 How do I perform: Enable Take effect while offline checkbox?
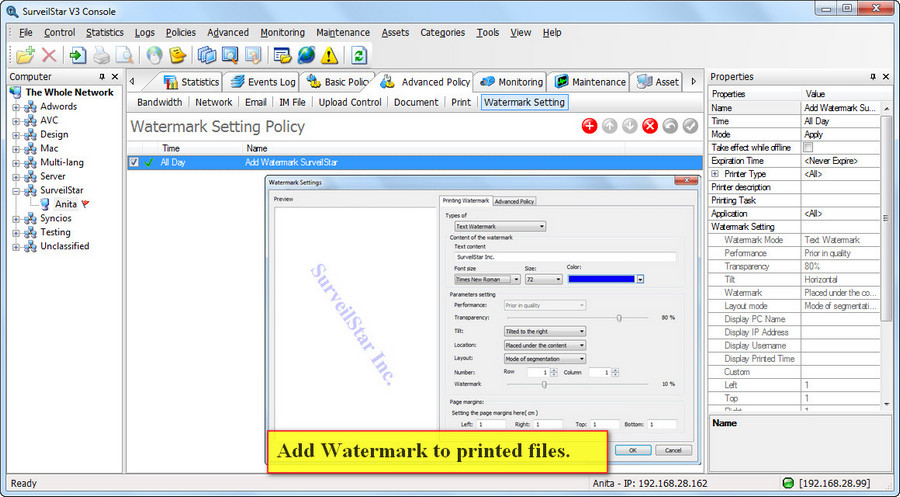[x=808, y=147]
